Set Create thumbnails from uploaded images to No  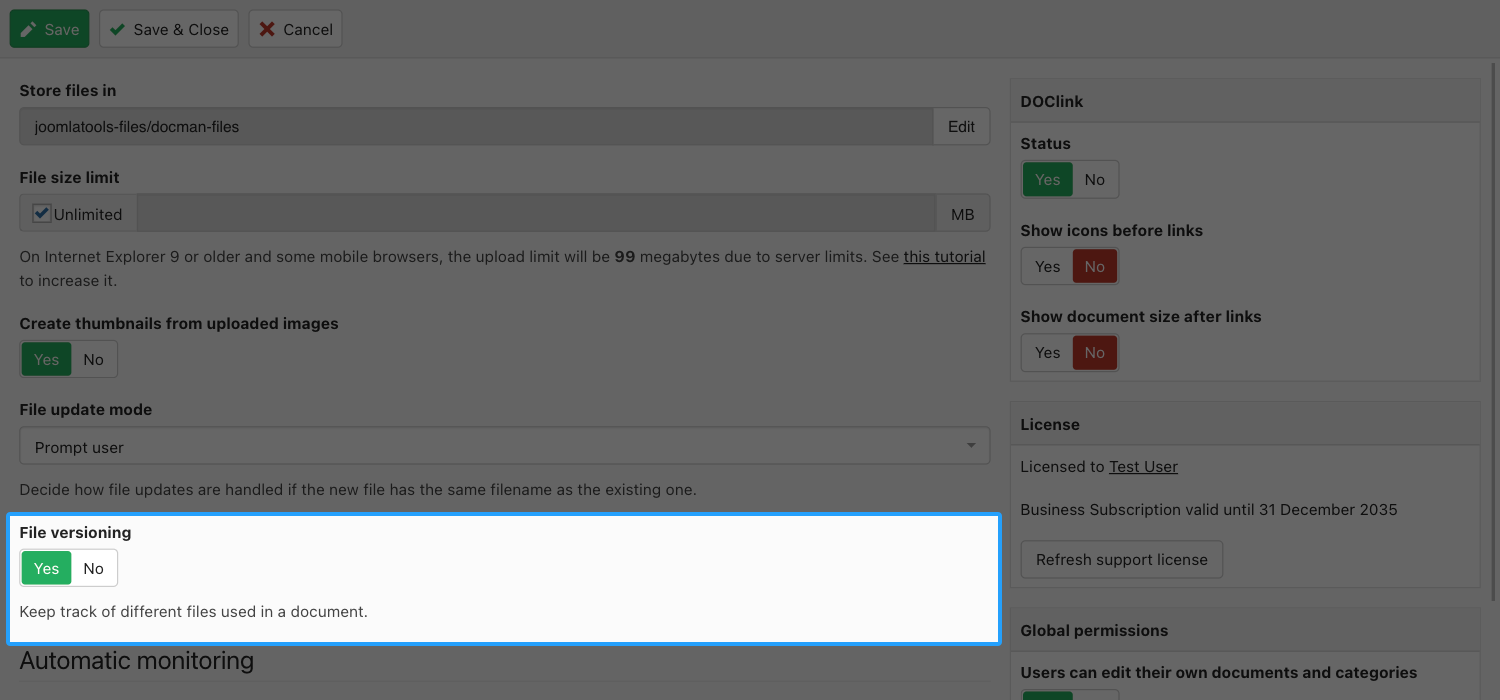pos(94,360)
